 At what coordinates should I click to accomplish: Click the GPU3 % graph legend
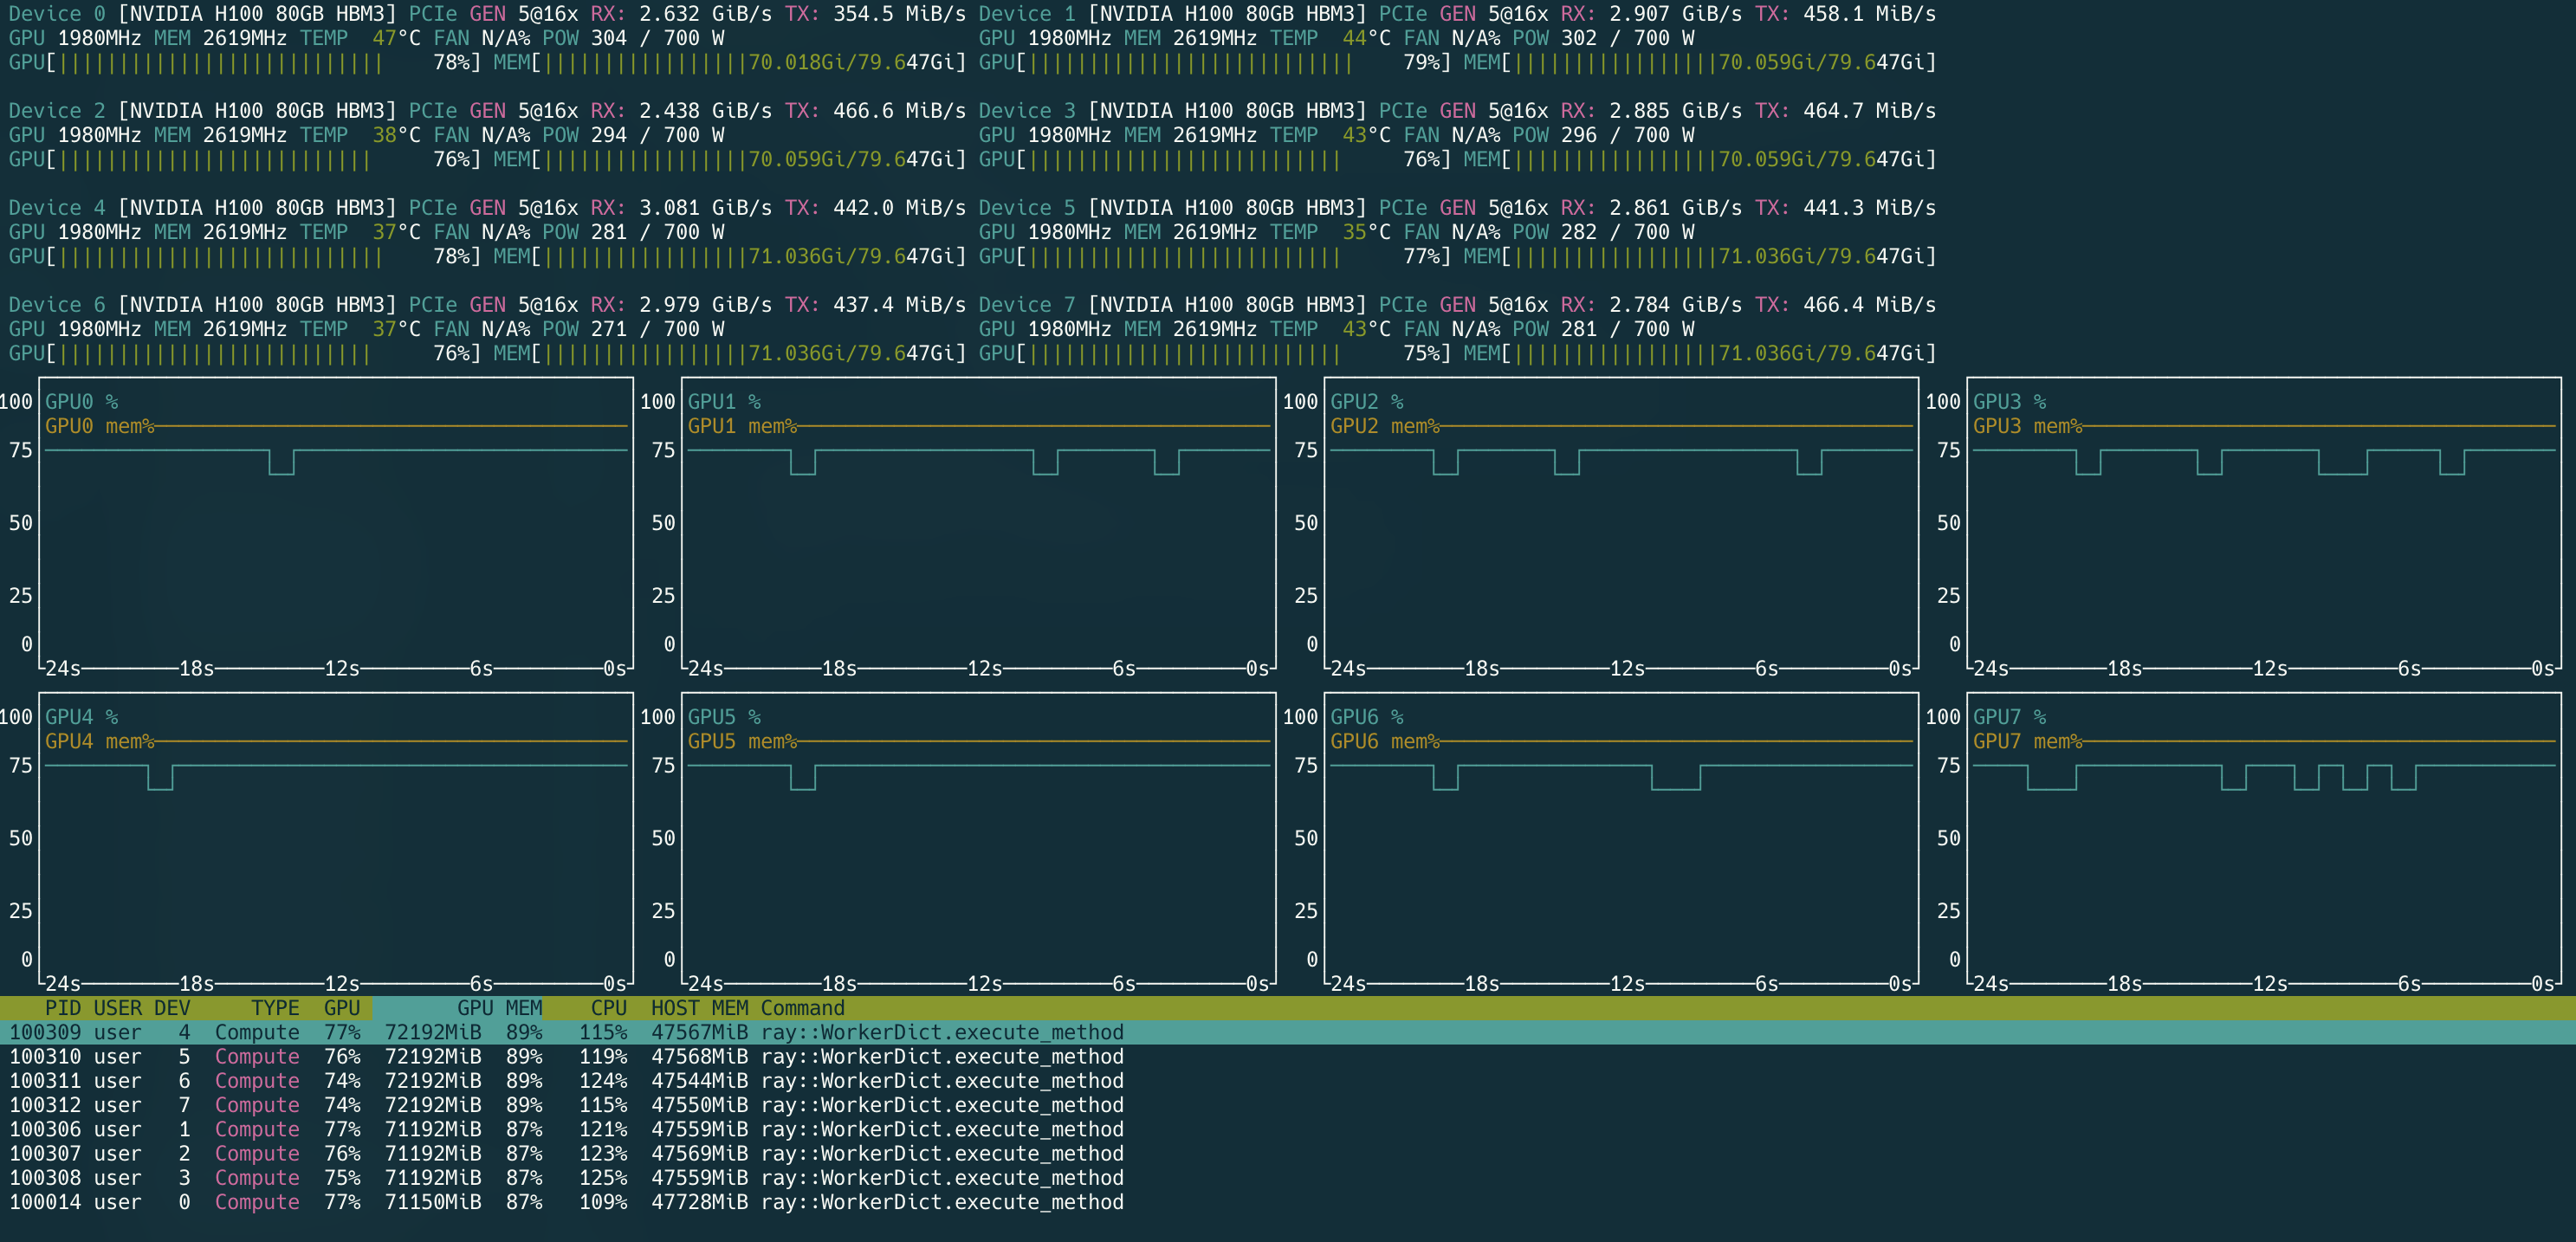pyautogui.click(x=2010, y=402)
